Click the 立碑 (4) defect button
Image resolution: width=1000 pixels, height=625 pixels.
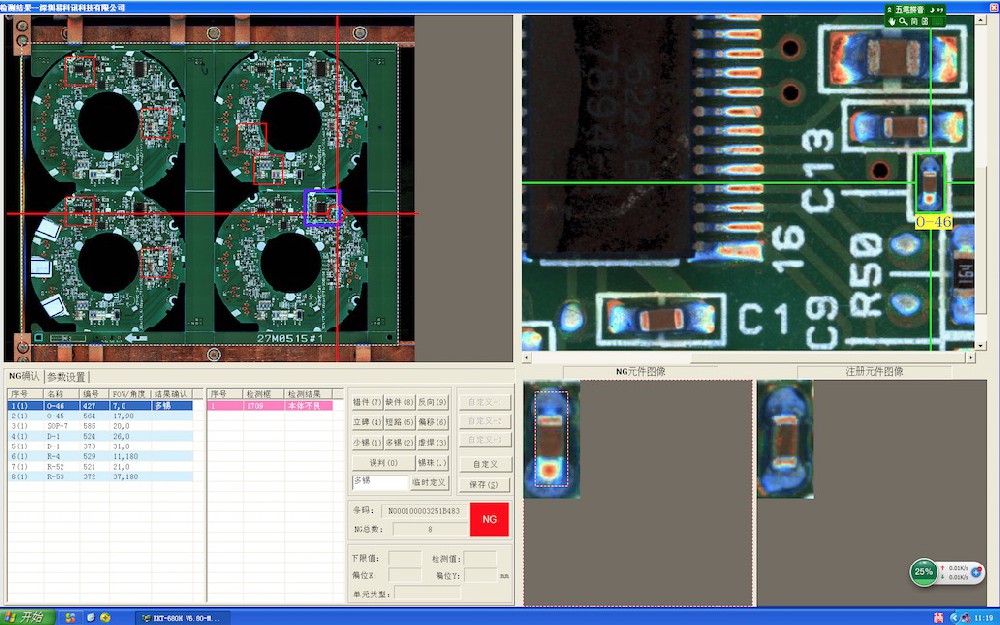click(x=367, y=422)
